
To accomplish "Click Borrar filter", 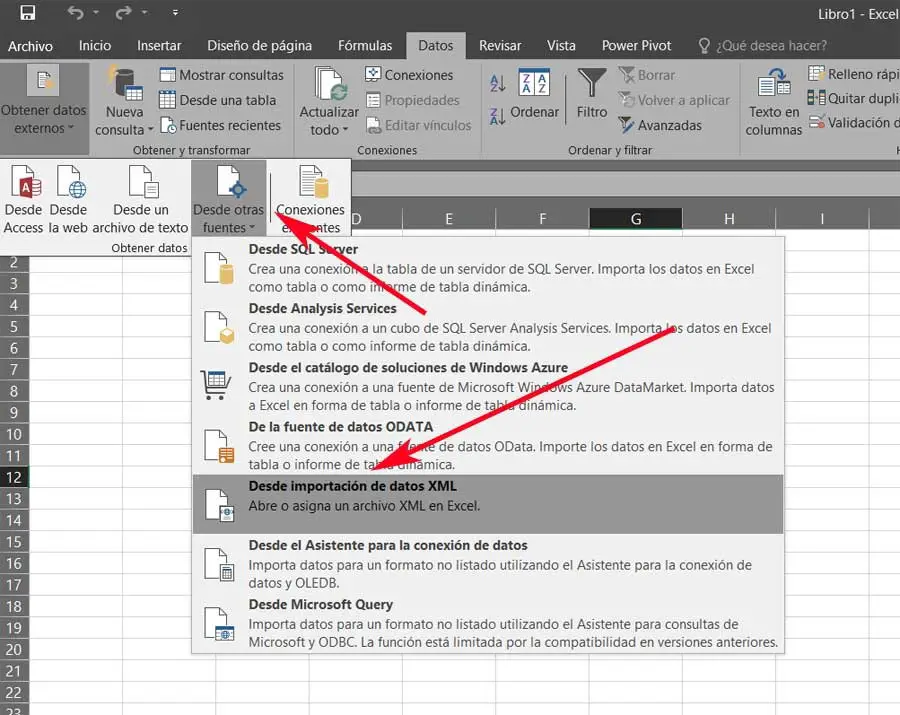I will [x=647, y=75].
